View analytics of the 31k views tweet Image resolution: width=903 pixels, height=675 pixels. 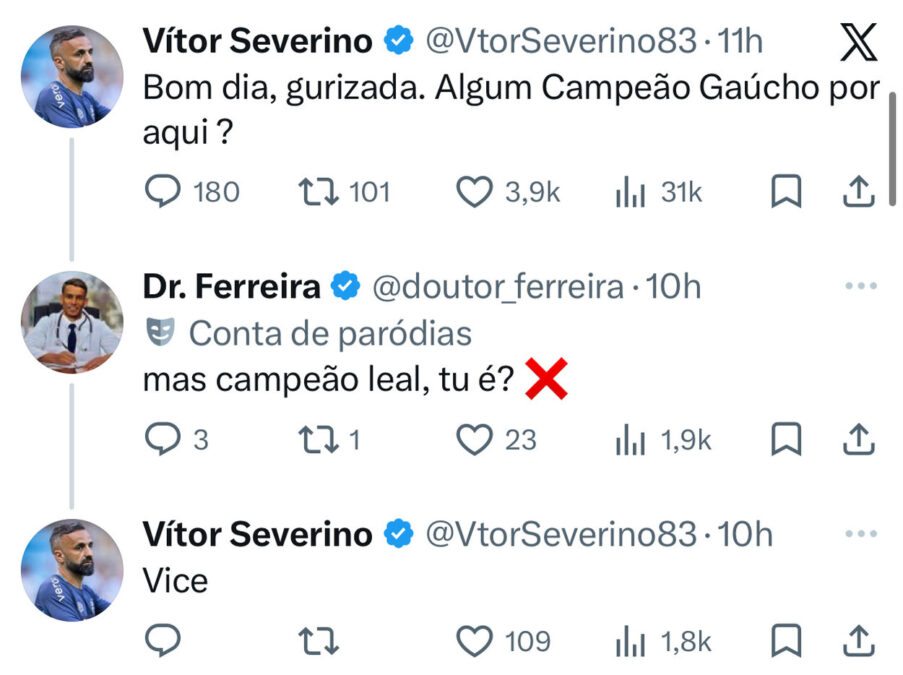tap(627, 192)
